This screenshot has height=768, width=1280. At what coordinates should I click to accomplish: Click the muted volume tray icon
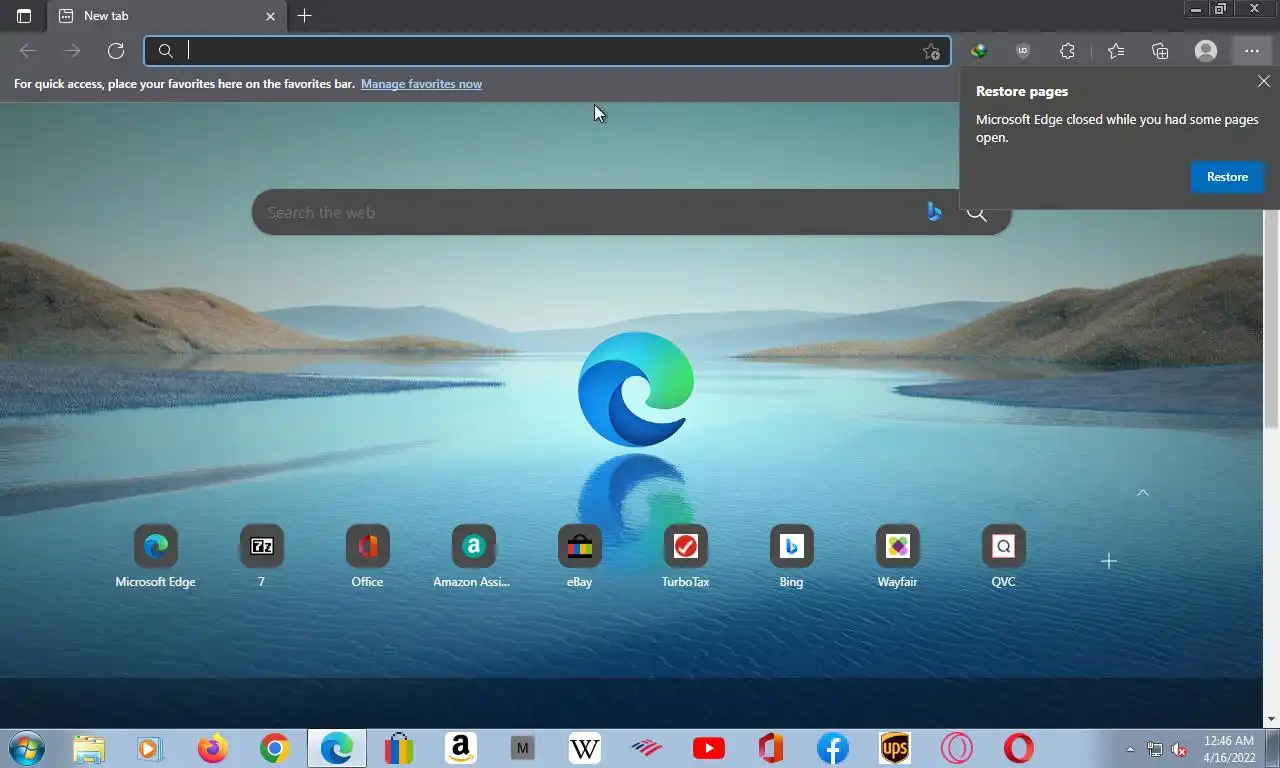tap(1180, 749)
